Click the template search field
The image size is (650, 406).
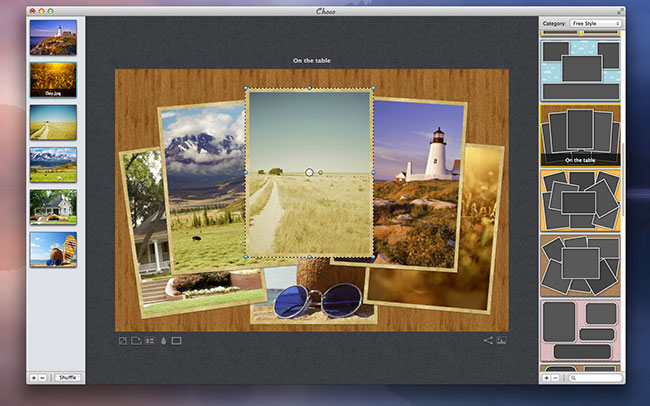tap(596, 378)
